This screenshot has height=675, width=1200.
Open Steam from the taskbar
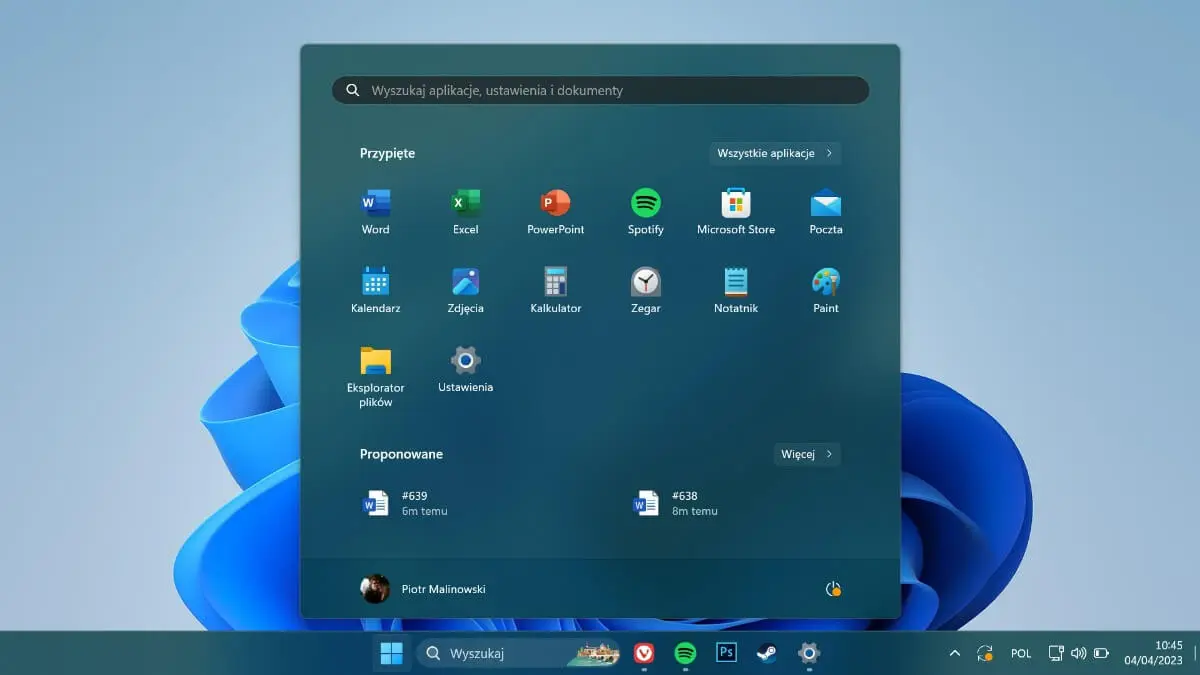click(x=766, y=653)
